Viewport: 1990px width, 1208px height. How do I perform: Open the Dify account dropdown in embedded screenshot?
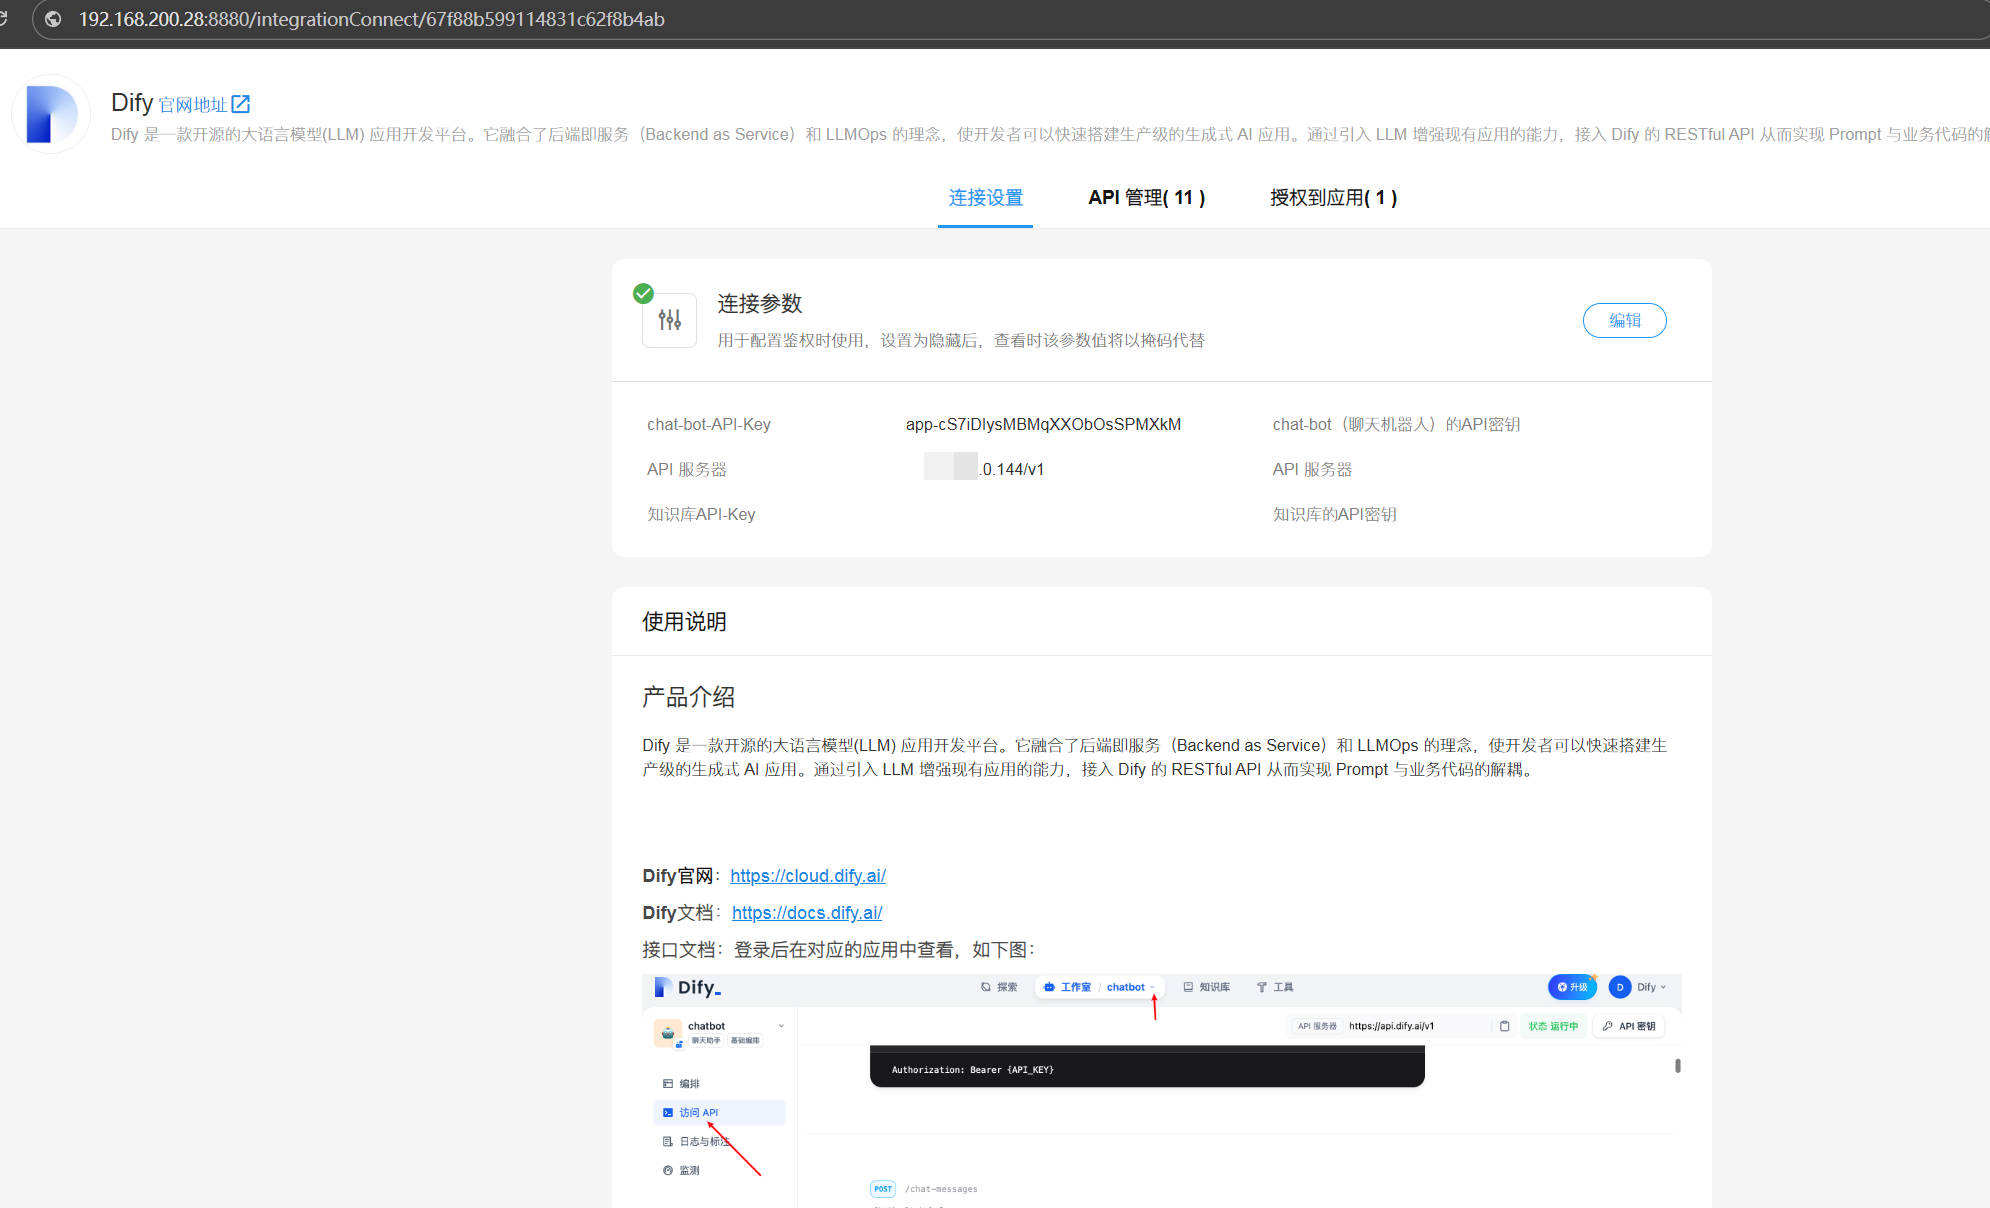click(x=1650, y=987)
